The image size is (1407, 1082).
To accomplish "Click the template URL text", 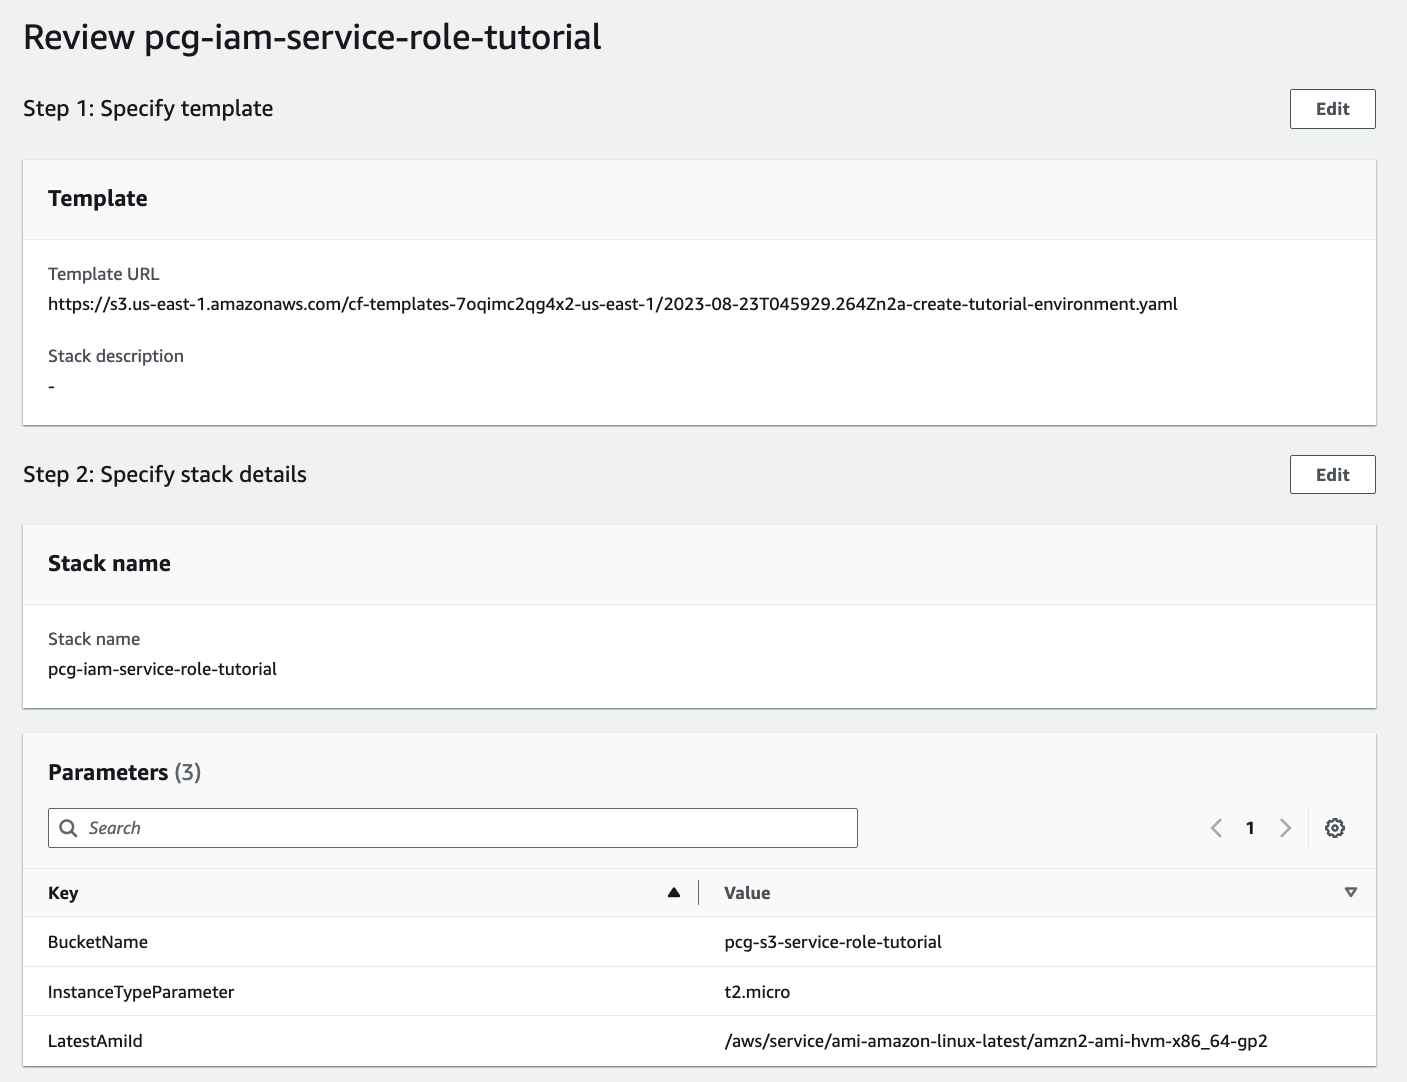I will coord(613,304).
